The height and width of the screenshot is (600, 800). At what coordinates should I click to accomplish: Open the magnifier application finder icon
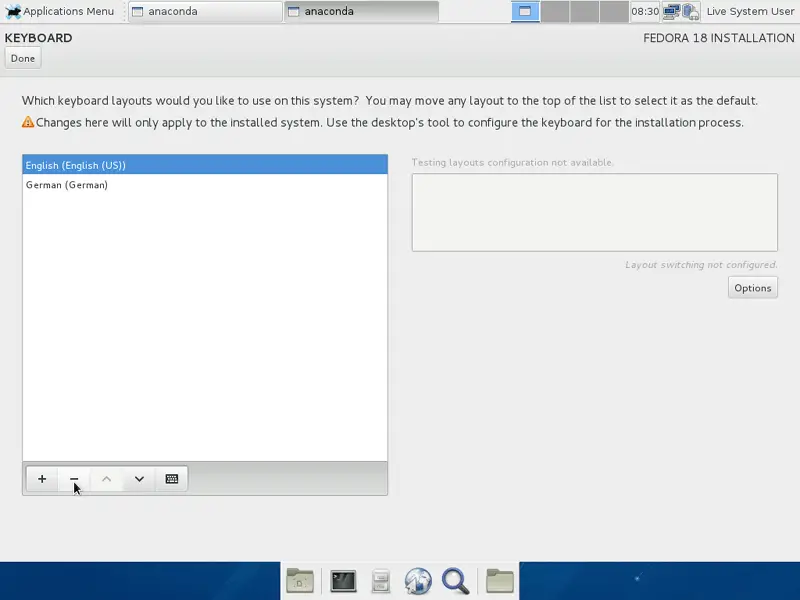click(x=456, y=580)
